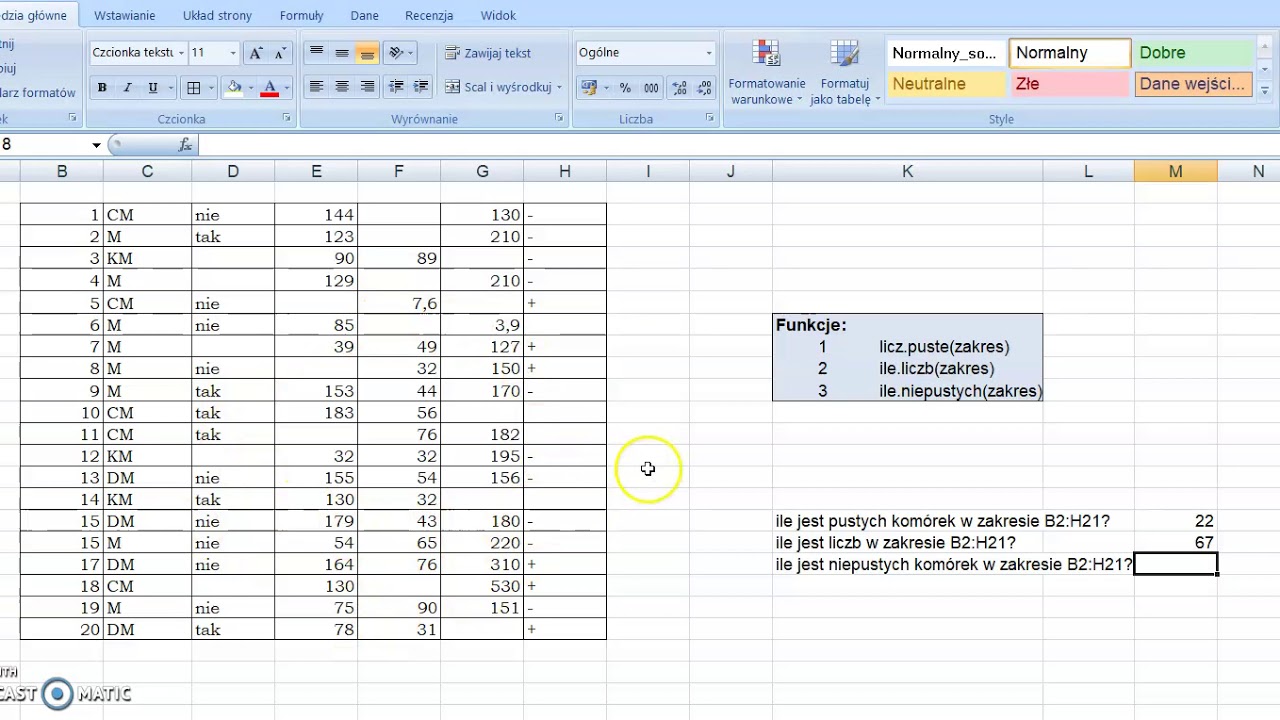The height and width of the screenshot is (720, 1280).
Task: Click the Borders icon
Action: [195, 88]
